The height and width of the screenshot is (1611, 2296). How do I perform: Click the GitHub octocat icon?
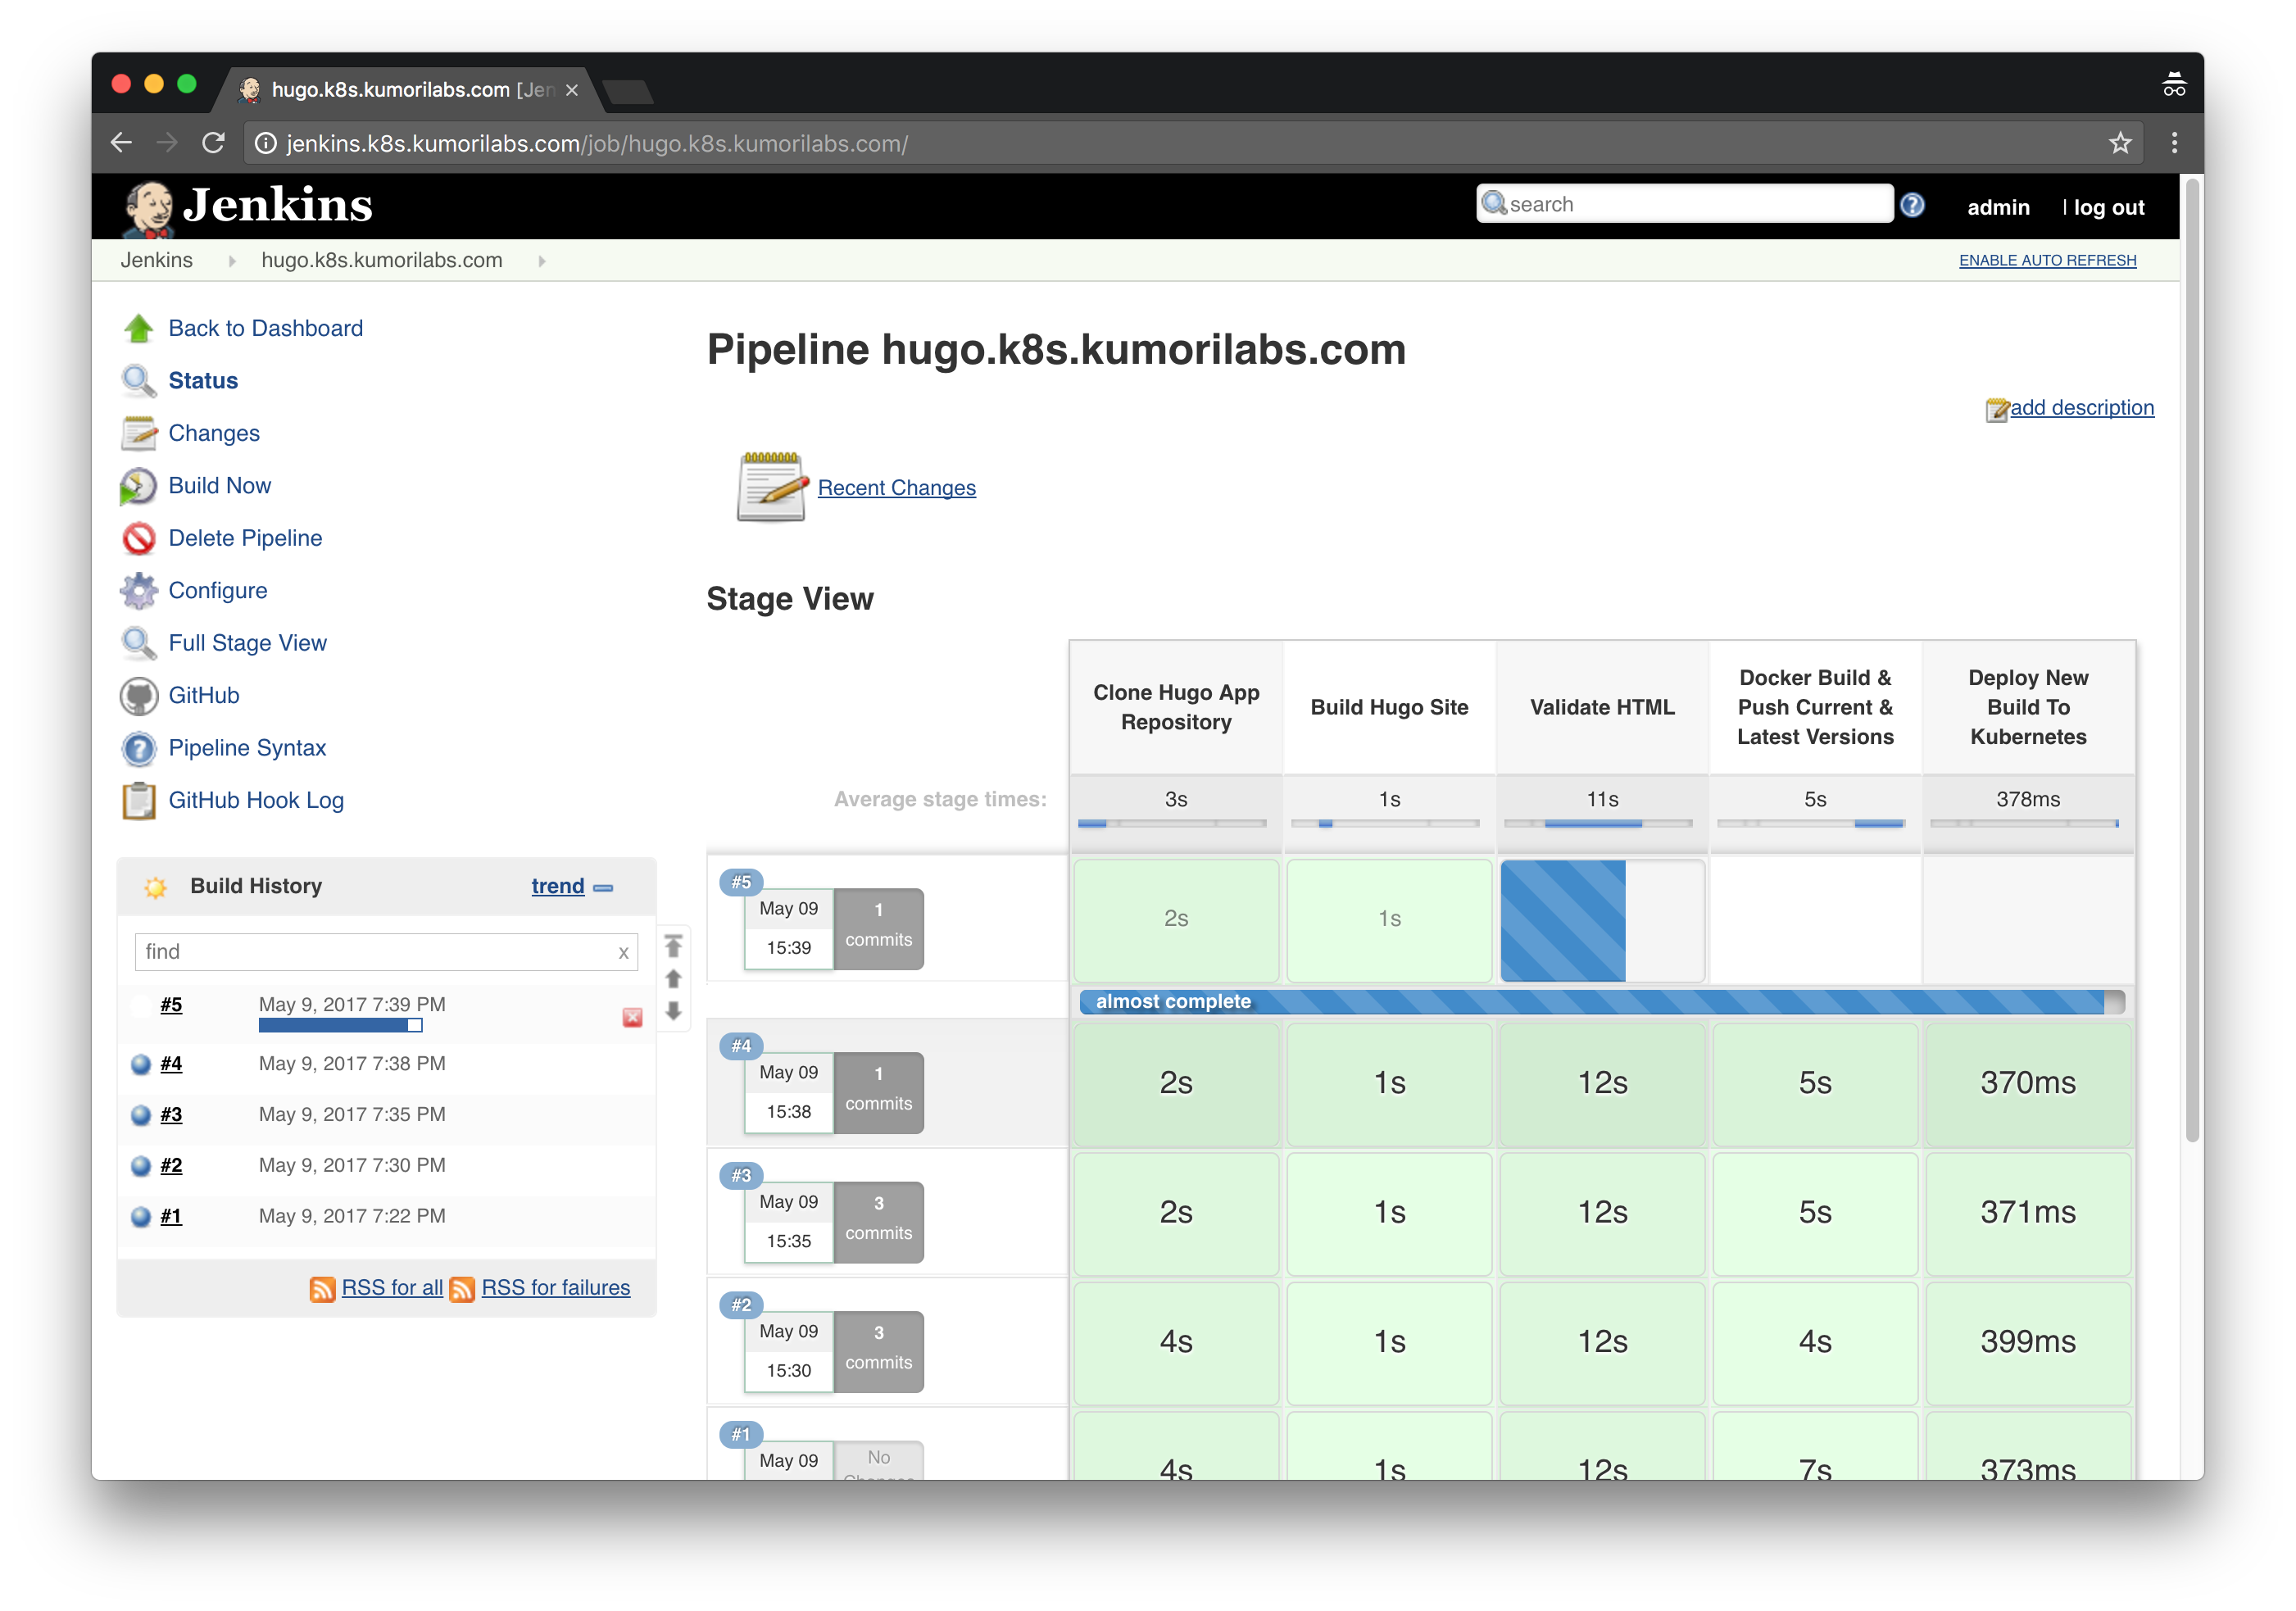coord(139,696)
